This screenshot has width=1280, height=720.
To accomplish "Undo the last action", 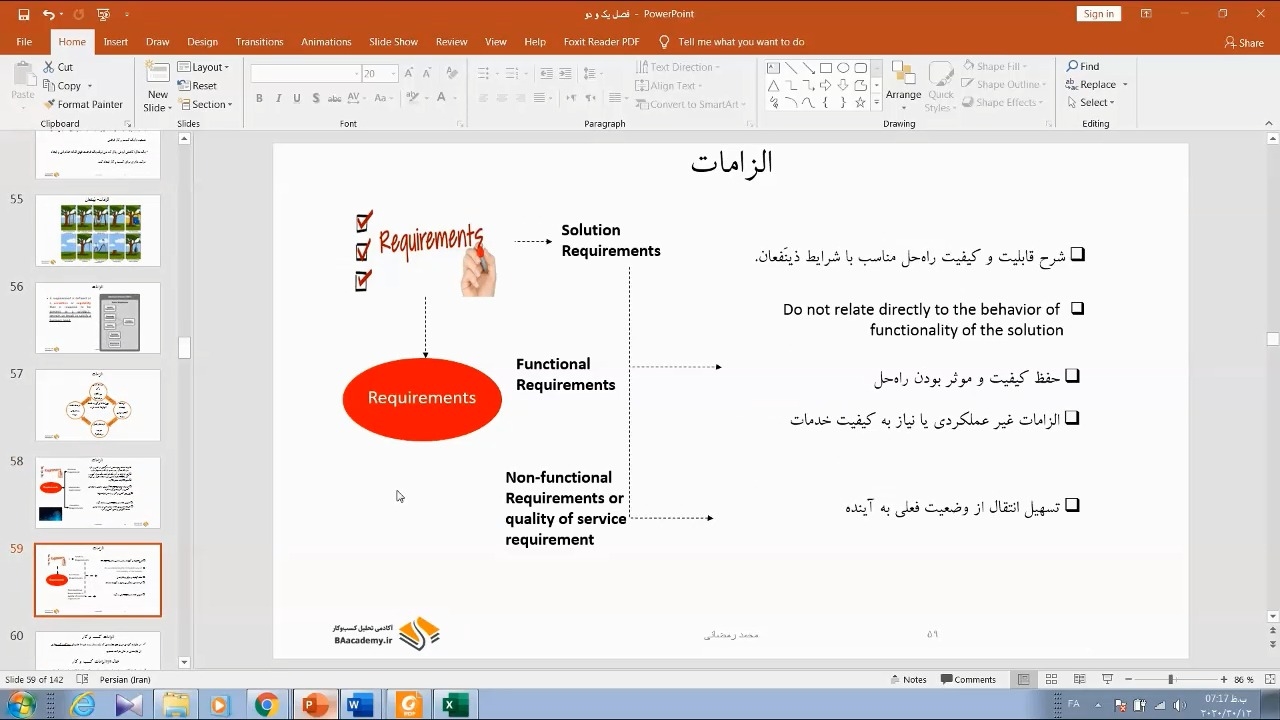I will 48,15.
